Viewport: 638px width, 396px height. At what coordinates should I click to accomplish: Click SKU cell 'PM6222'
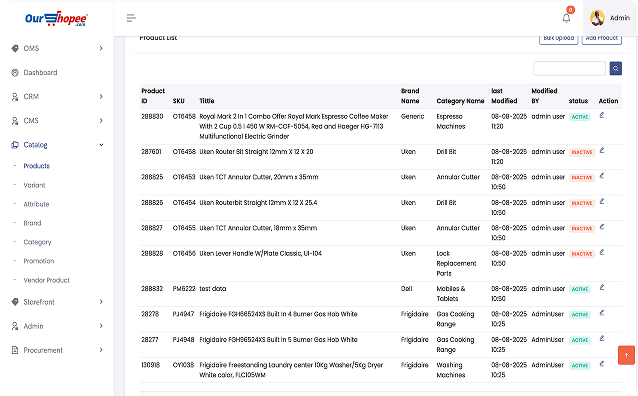pos(184,289)
